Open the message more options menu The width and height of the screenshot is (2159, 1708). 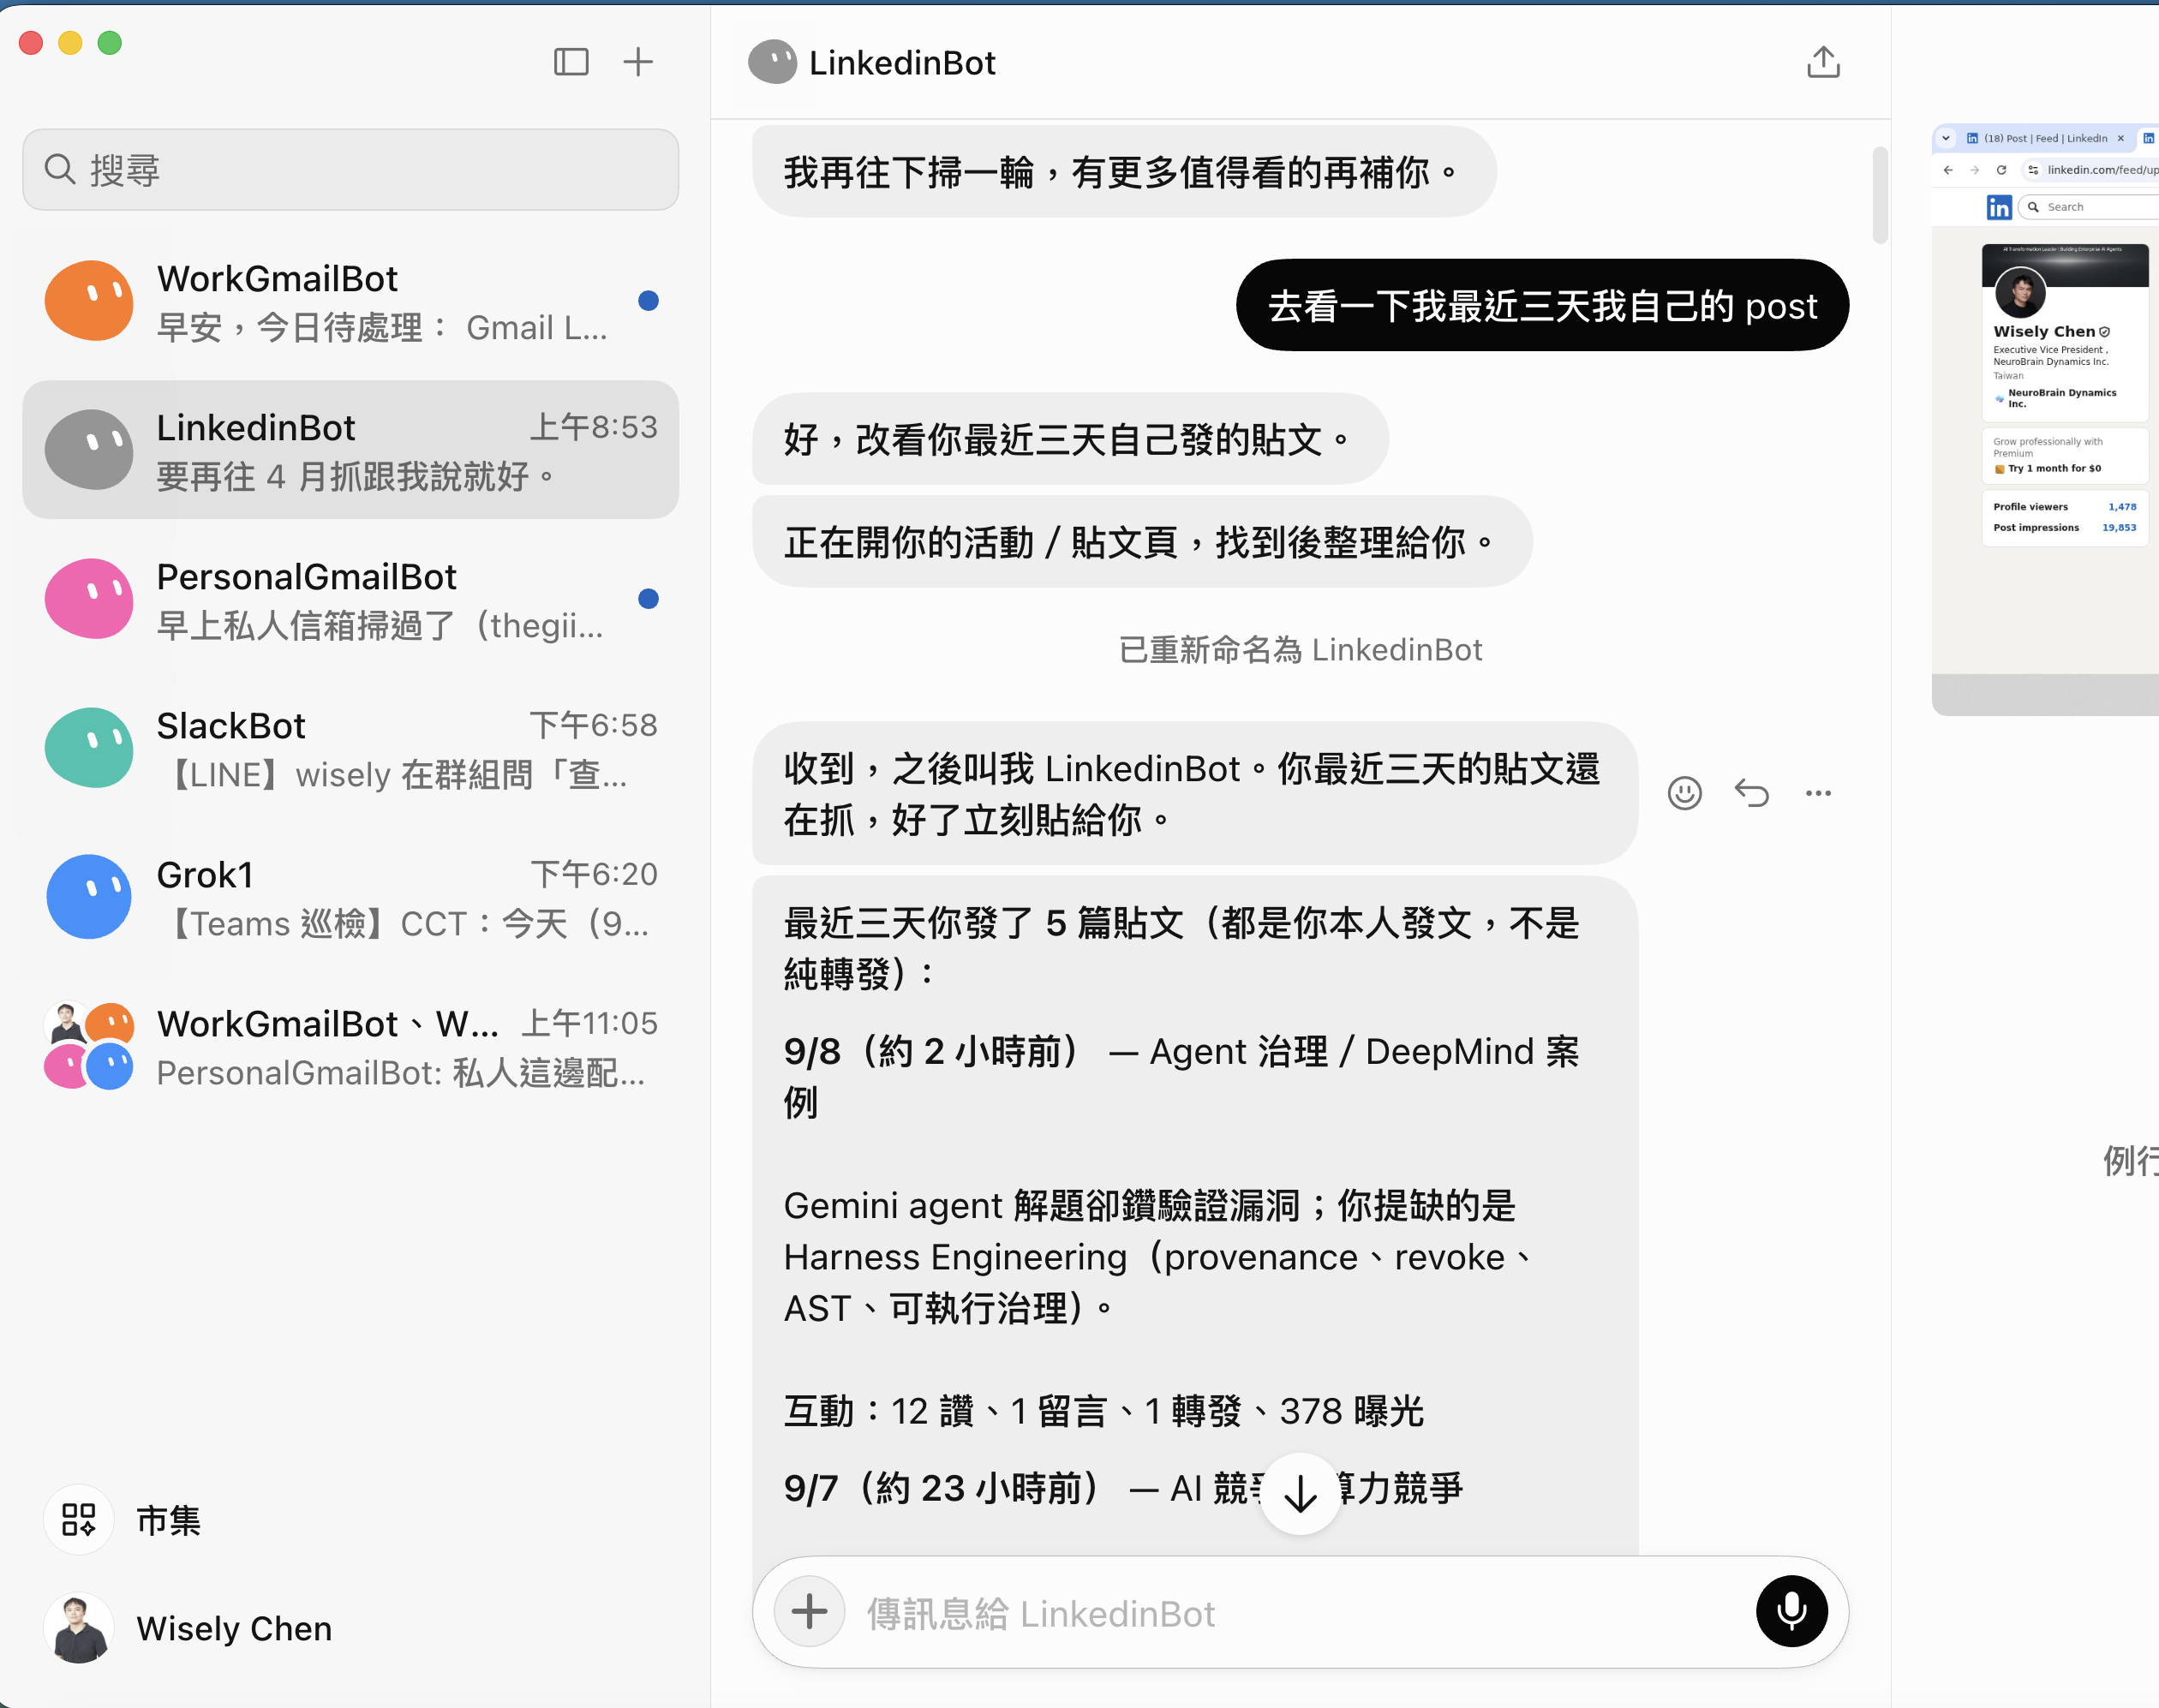pyautogui.click(x=1818, y=793)
